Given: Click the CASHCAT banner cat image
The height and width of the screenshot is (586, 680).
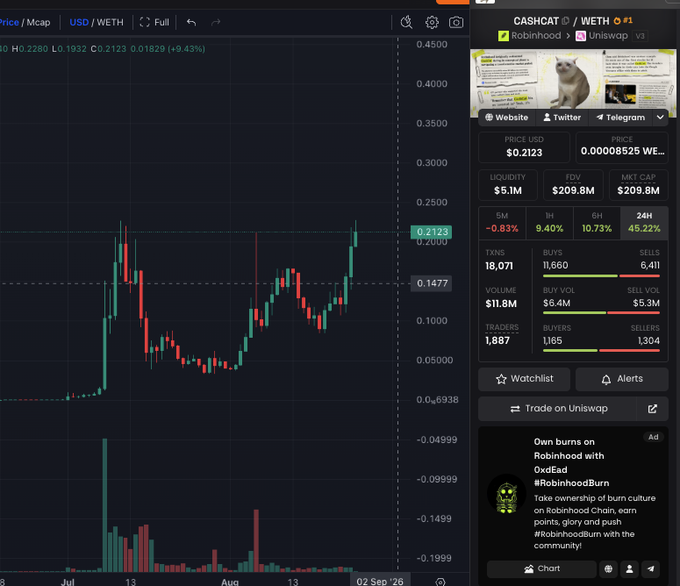Looking at the screenshot, I should point(571,80).
